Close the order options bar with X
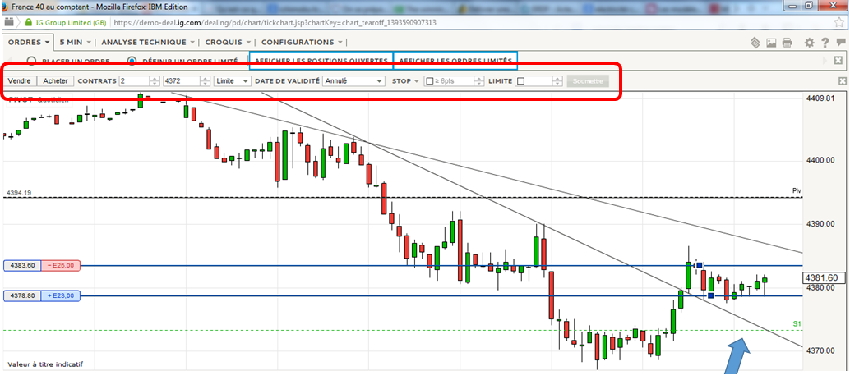Viewport: 849px width, 374px height. click(838, 61)
